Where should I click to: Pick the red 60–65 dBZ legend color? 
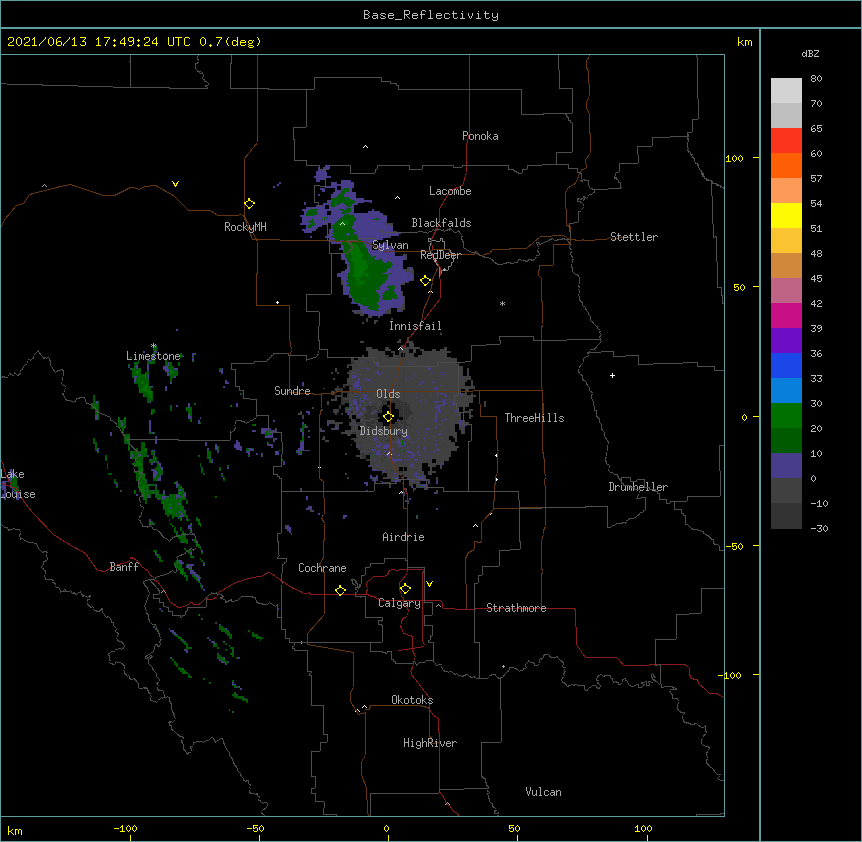786,140
